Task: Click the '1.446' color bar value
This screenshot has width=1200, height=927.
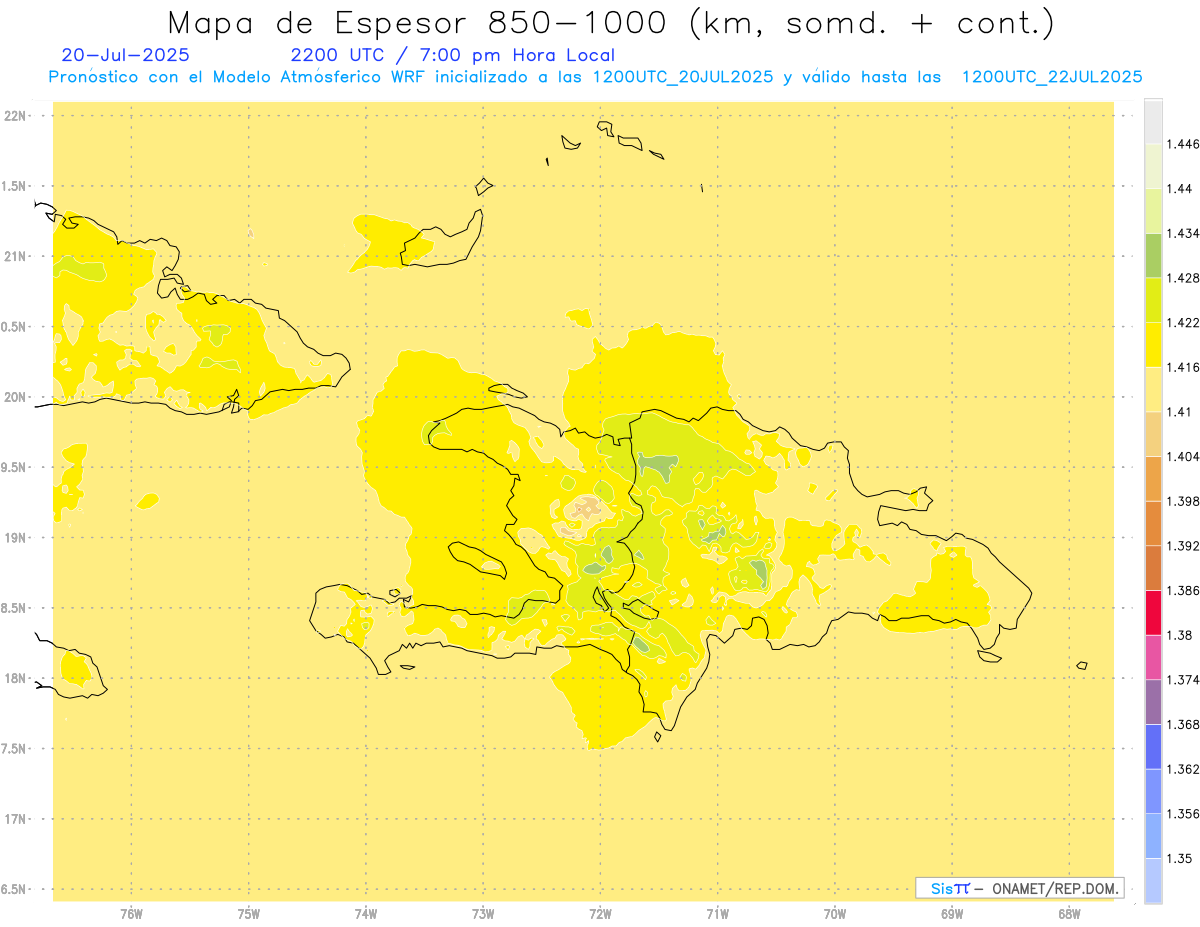Action: [1182, 145]
